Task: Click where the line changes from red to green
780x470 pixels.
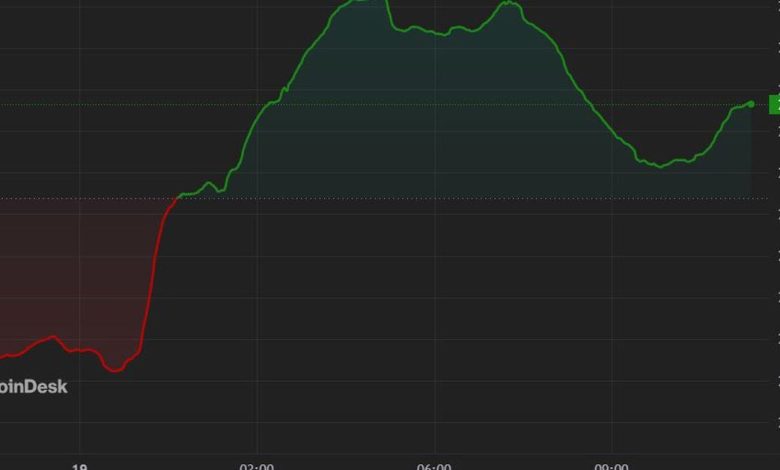Action: (x=177, y=198)
